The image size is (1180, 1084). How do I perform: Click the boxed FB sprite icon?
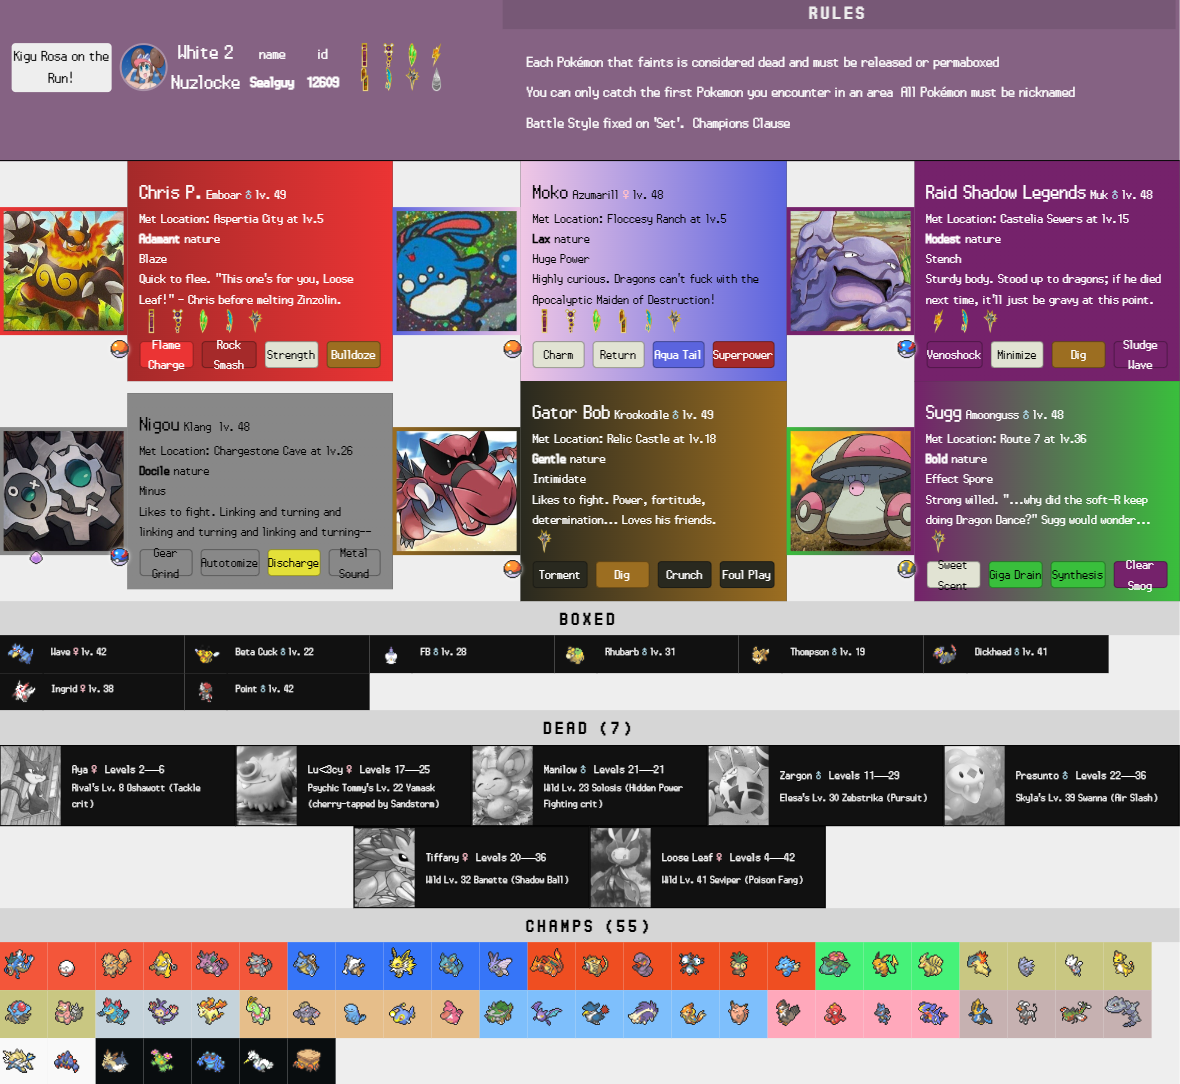391,655
